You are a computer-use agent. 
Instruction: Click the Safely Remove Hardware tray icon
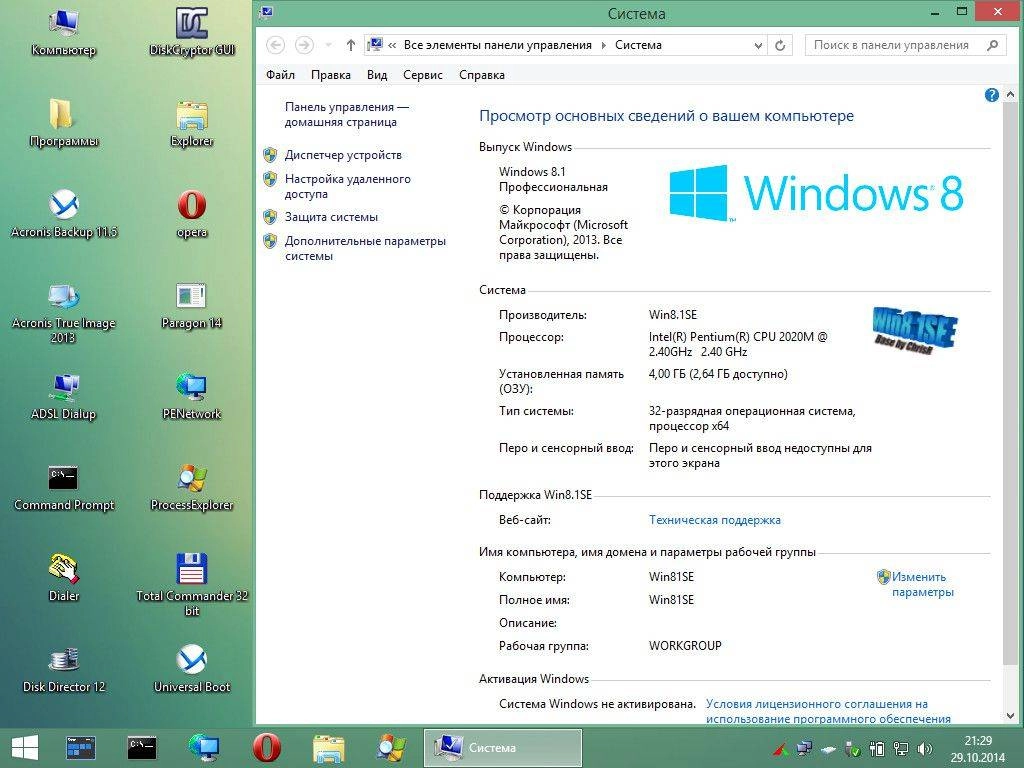click(x=853, y=749)
